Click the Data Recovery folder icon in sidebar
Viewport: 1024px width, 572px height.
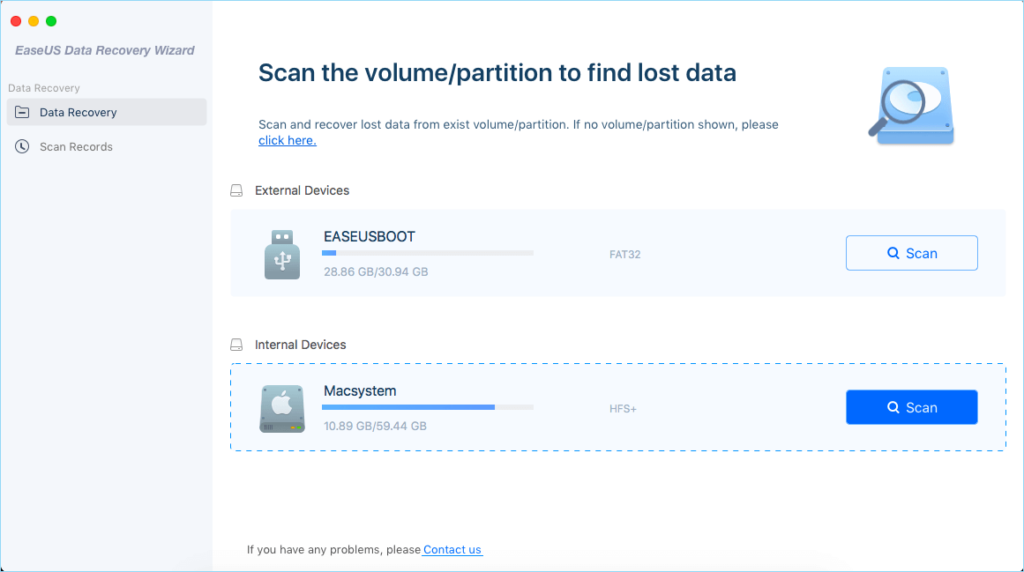pyautogui.click(x=22, y=113)
